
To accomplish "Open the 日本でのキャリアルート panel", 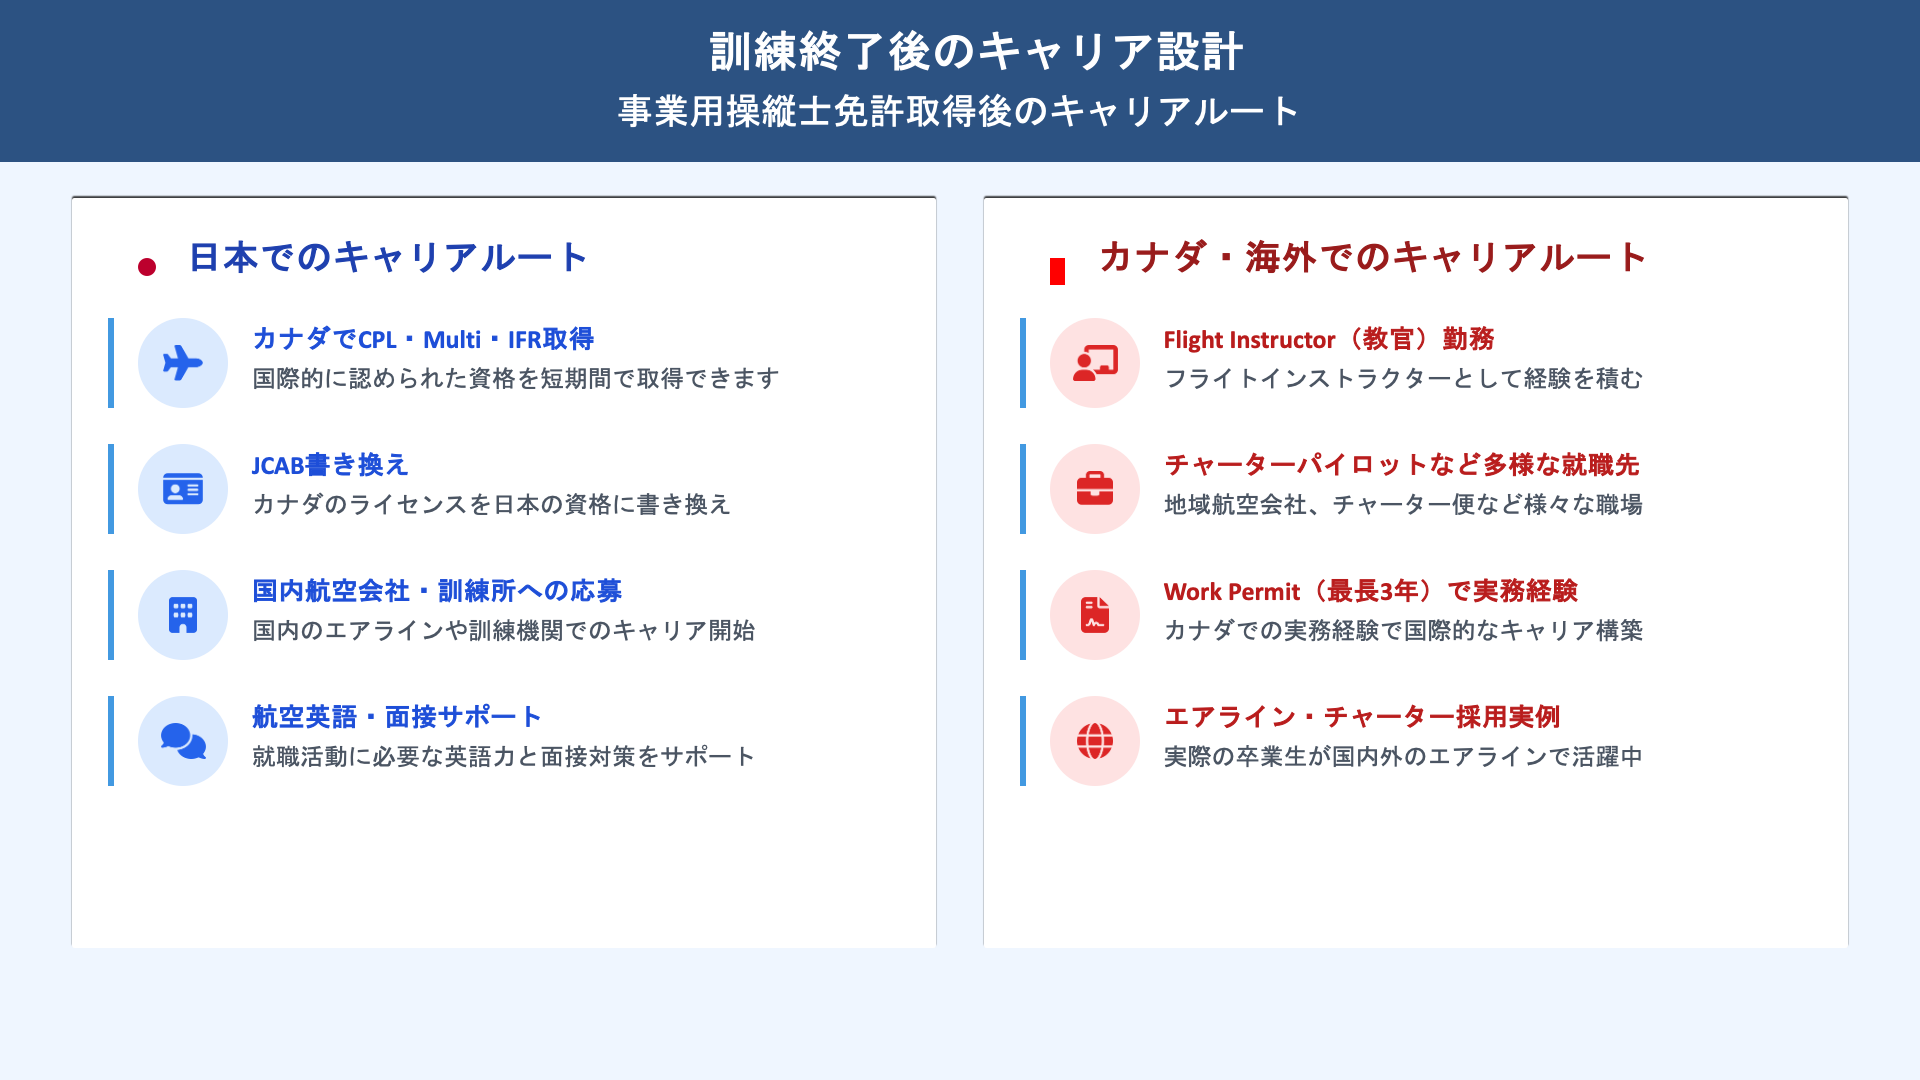I will pos(388,257).
